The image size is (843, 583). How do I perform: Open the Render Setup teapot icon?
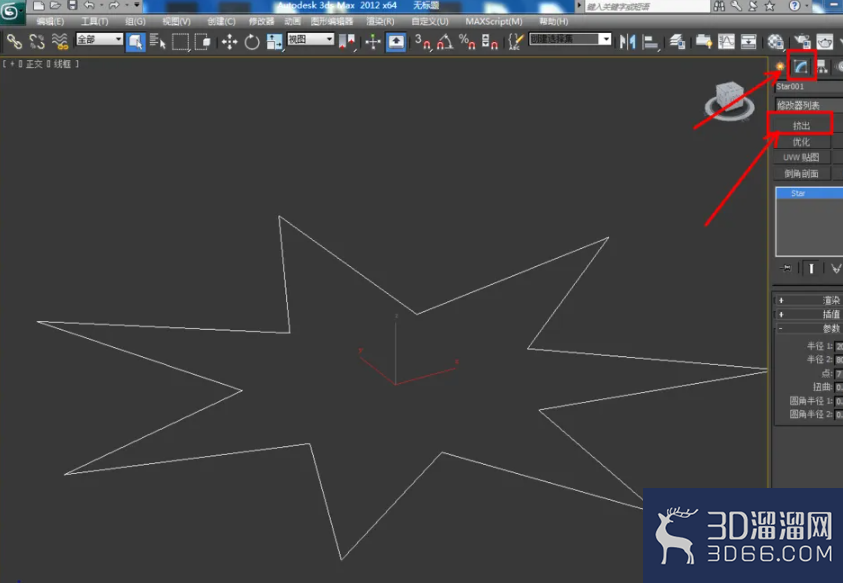[x=802, y=41]
